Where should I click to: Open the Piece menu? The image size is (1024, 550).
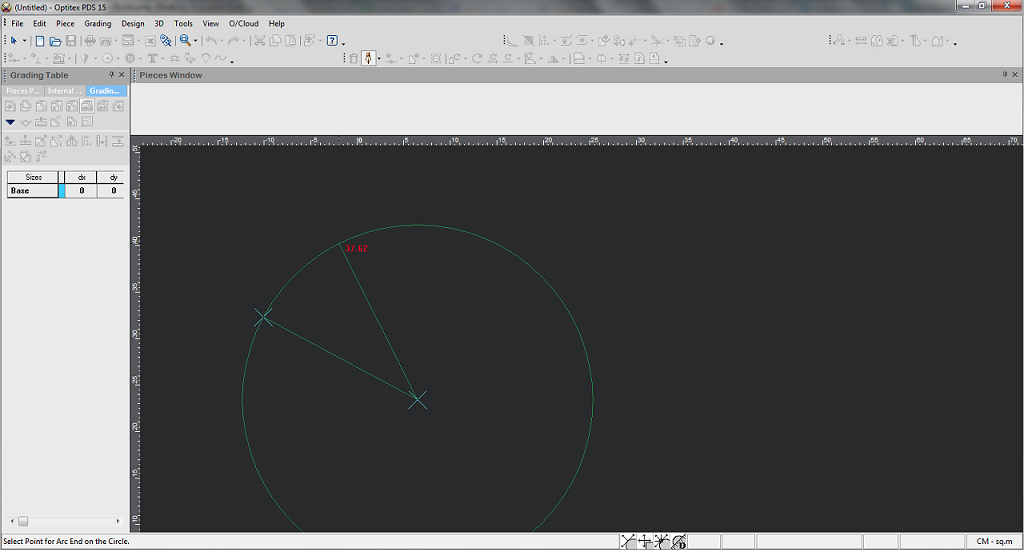[65, 24]
